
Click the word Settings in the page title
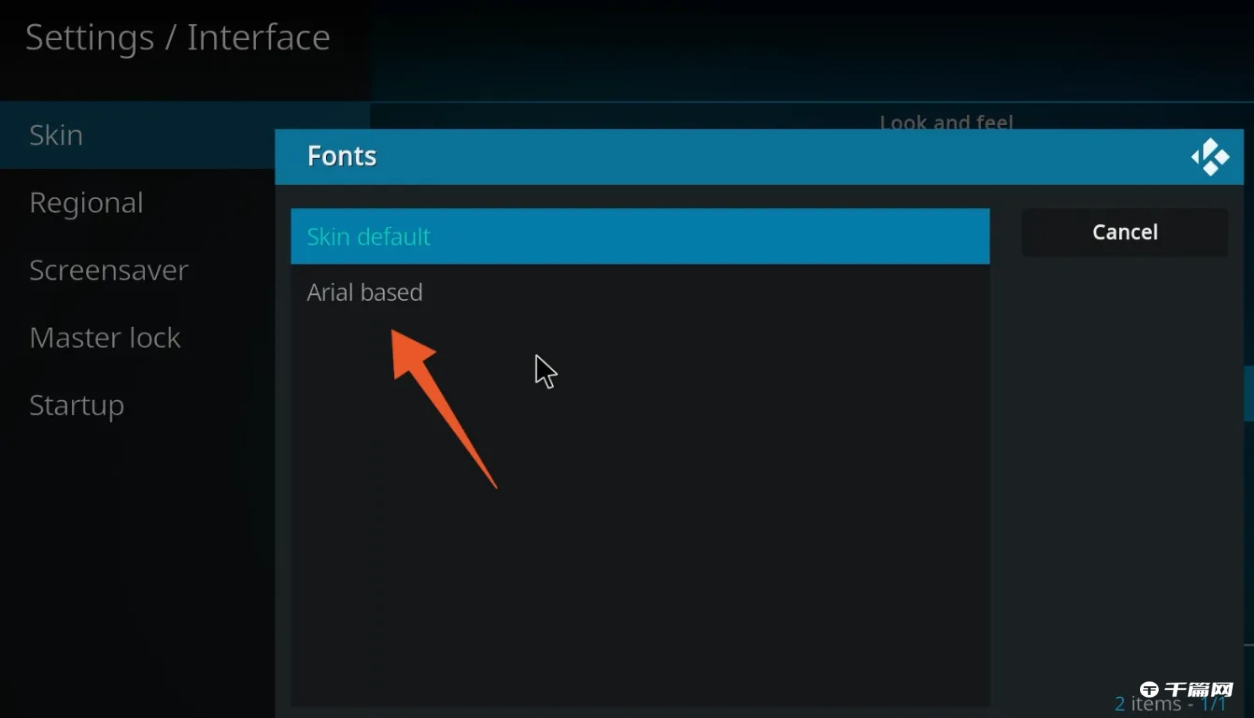pyautogui.click(x=89, y=38)
